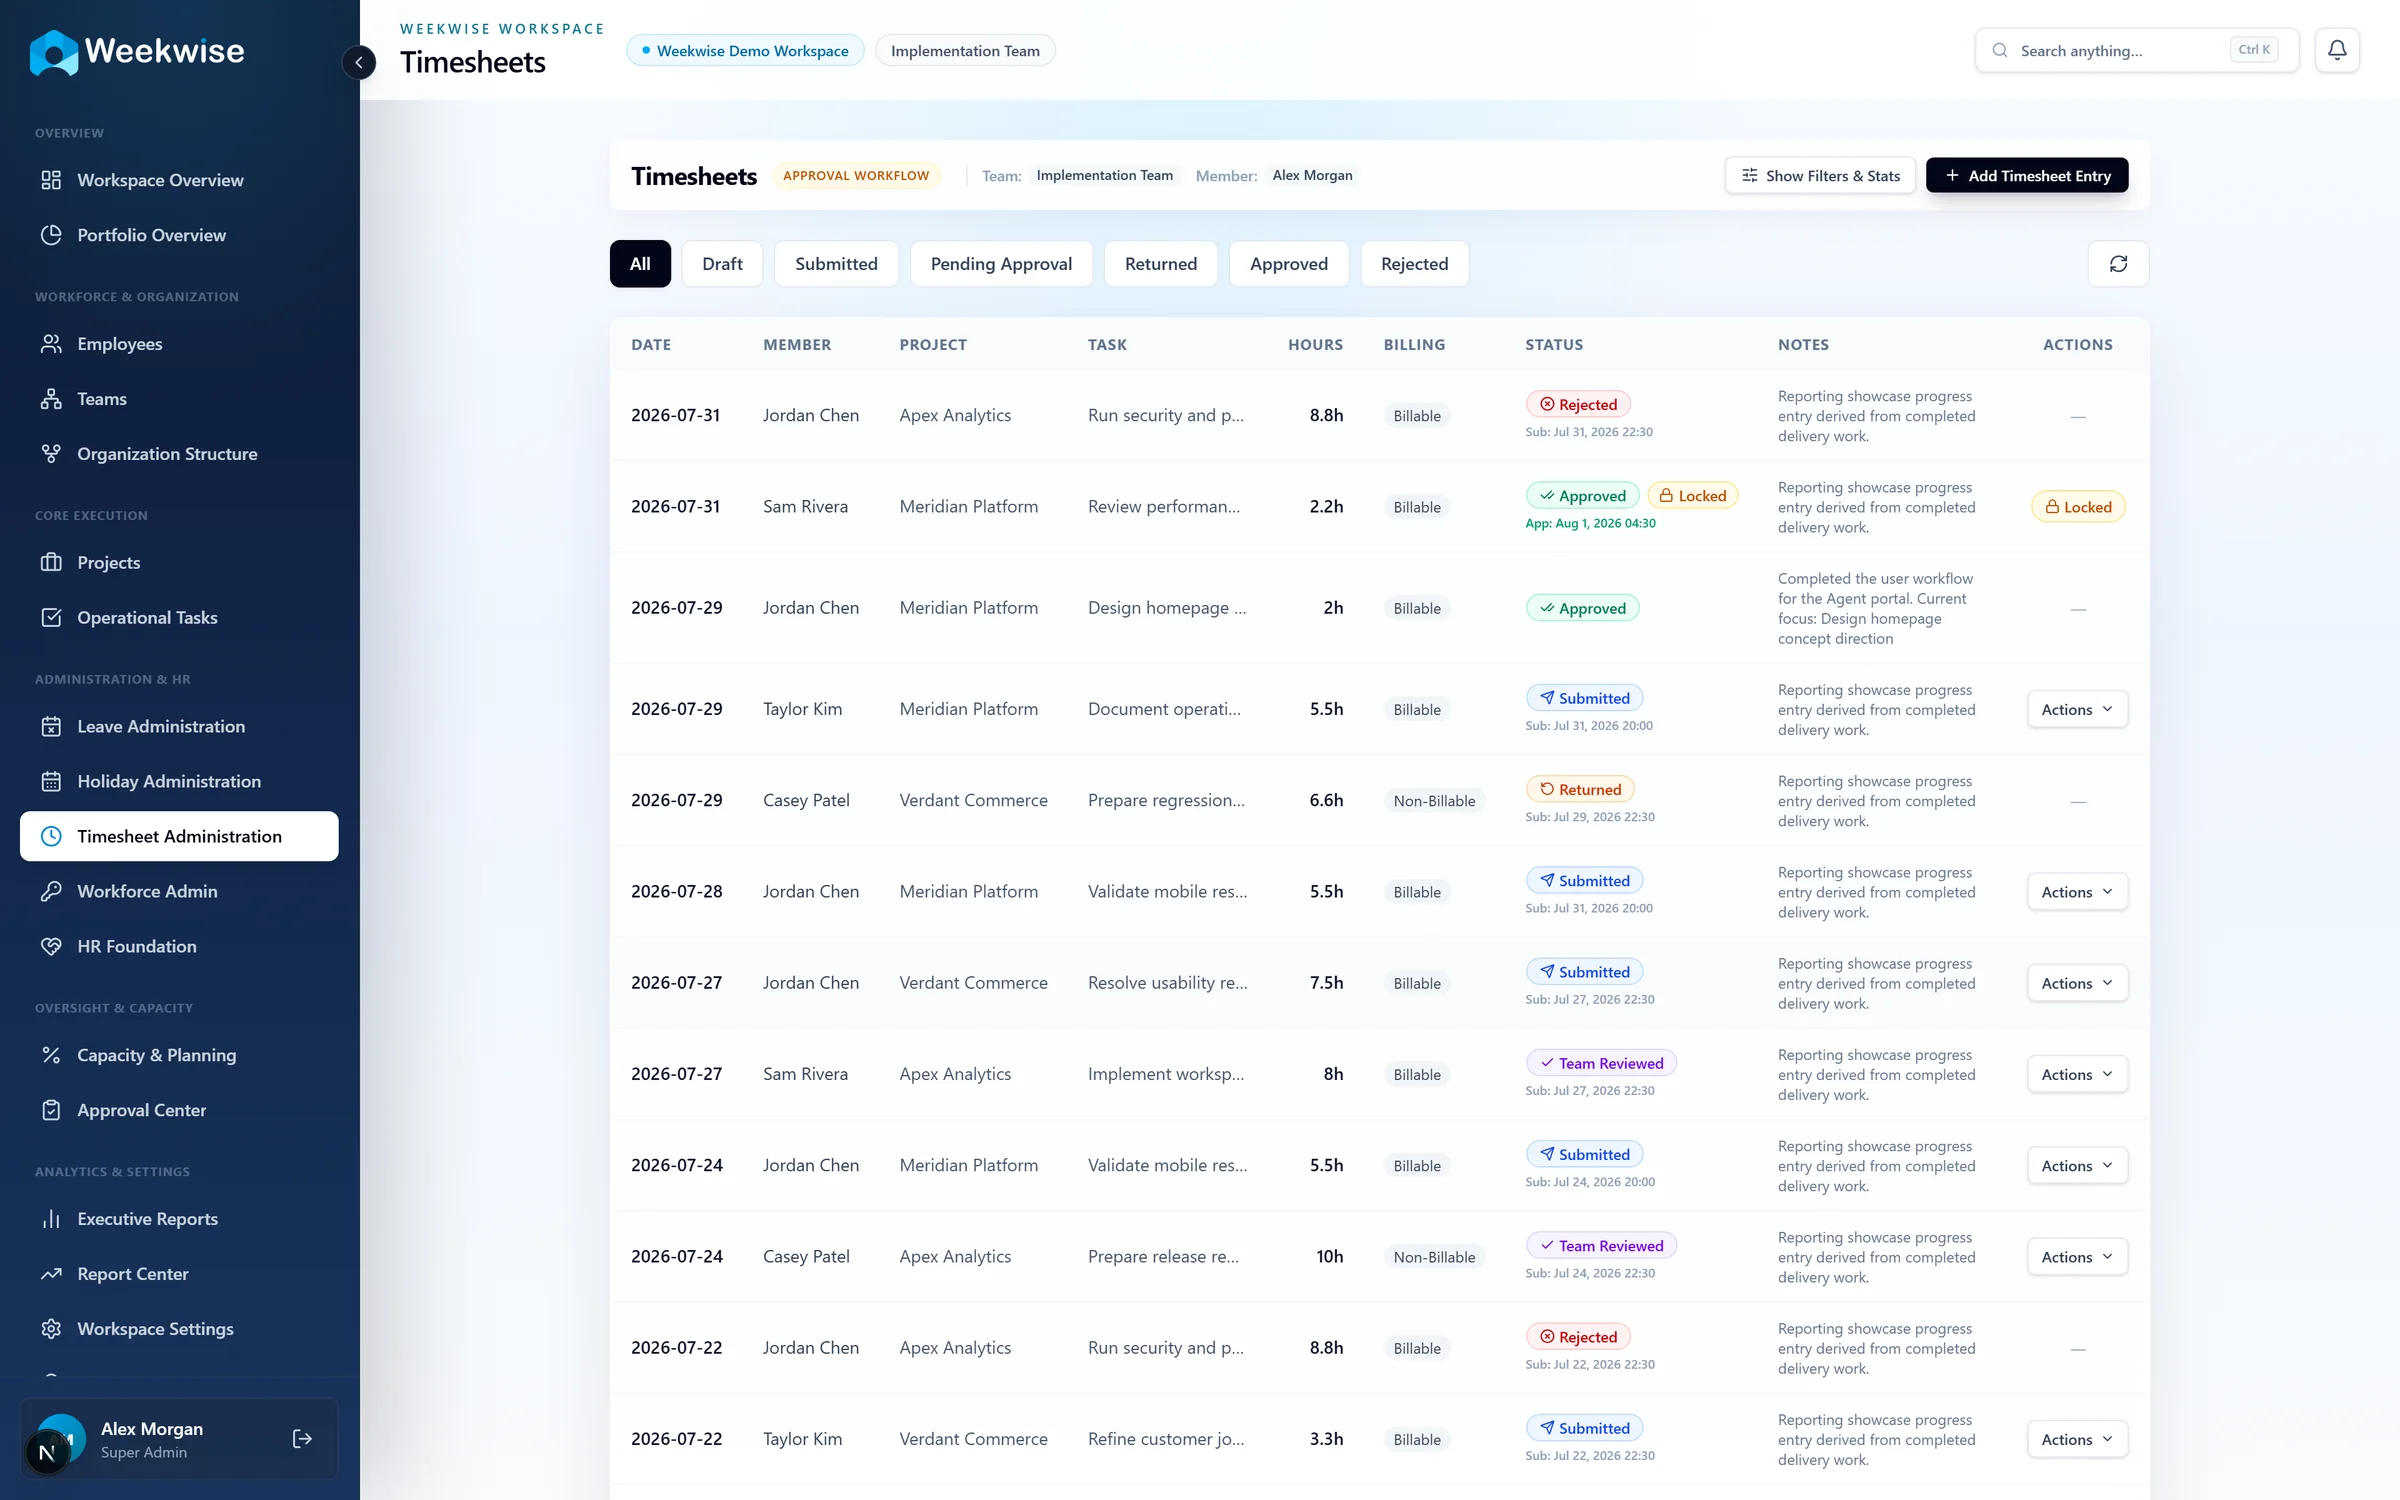Show the Returned timesheets tab
Viewport: 2400px width, 1500px height.
point(1160,264)
